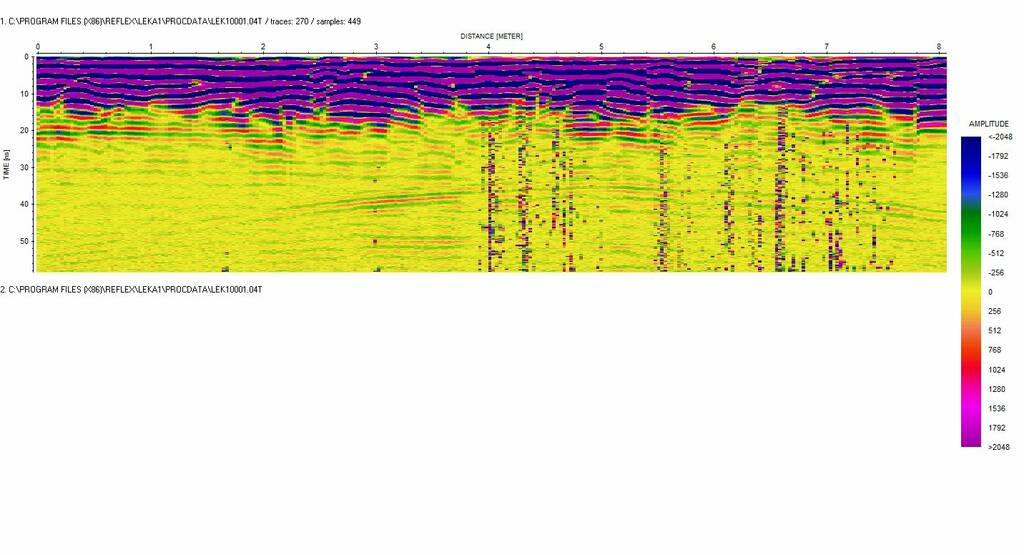
Task: Click time axis tick labeled 10
Action: tap(26, 94)
